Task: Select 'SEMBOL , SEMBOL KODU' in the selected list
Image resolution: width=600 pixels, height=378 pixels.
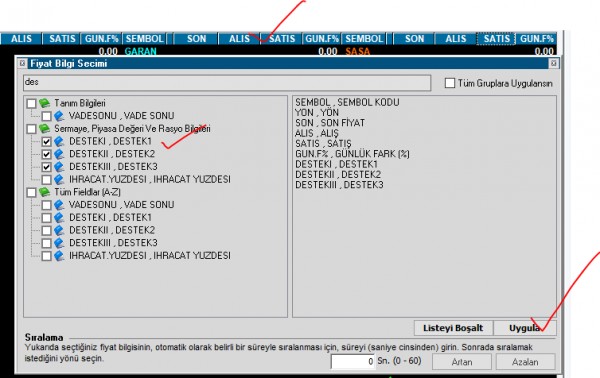Action: (x=347, y=103)
